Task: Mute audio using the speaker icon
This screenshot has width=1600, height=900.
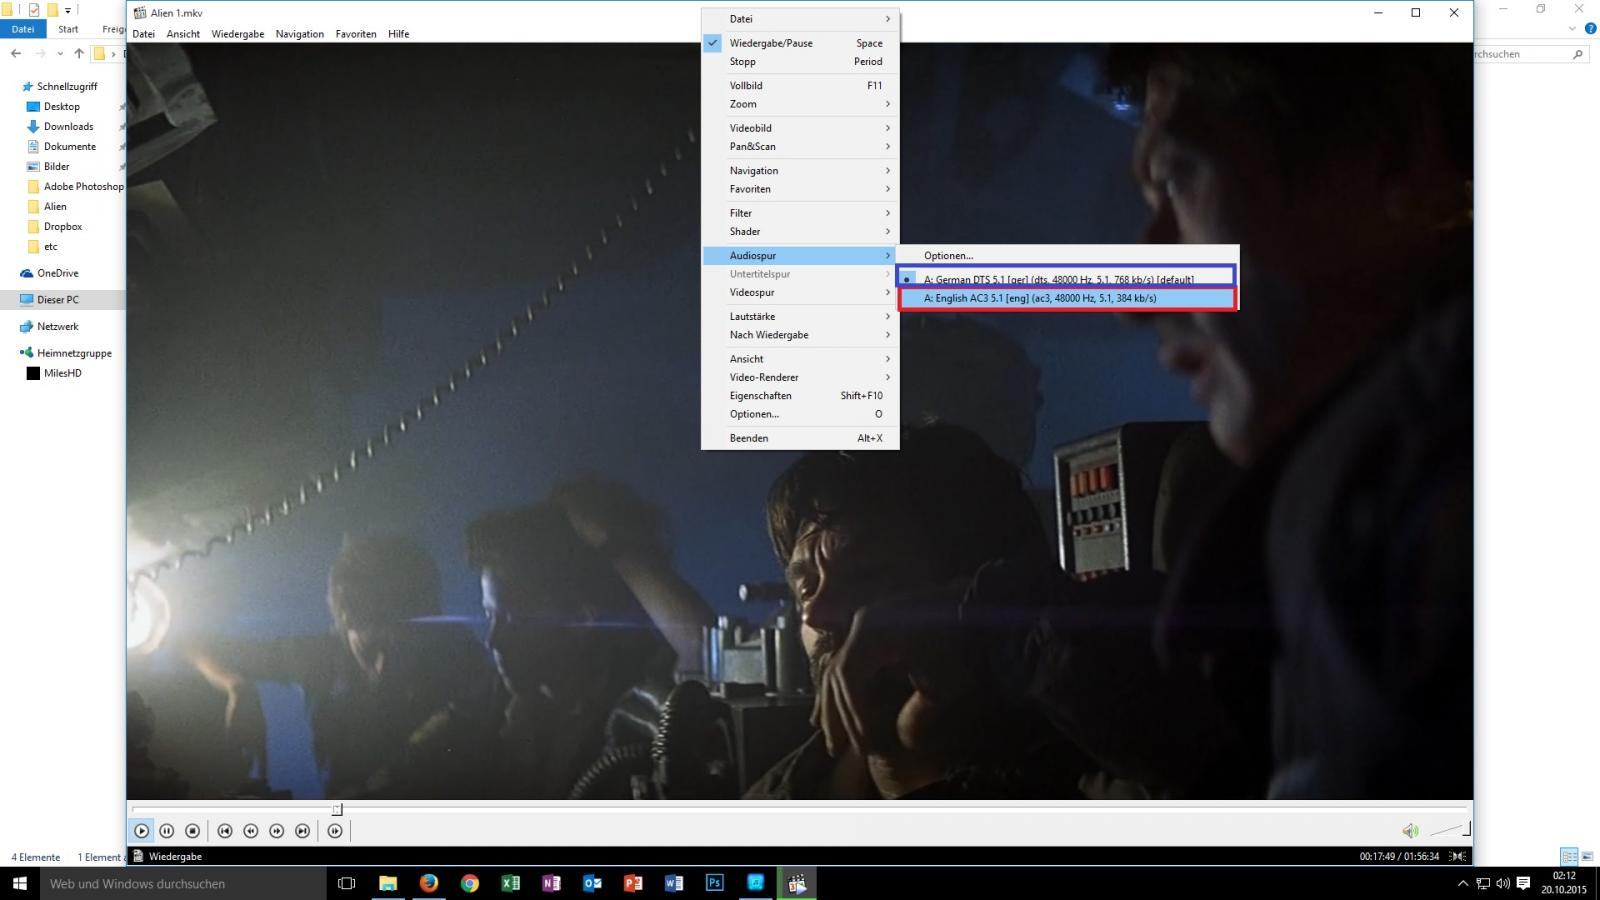Action: [1410, 830]
